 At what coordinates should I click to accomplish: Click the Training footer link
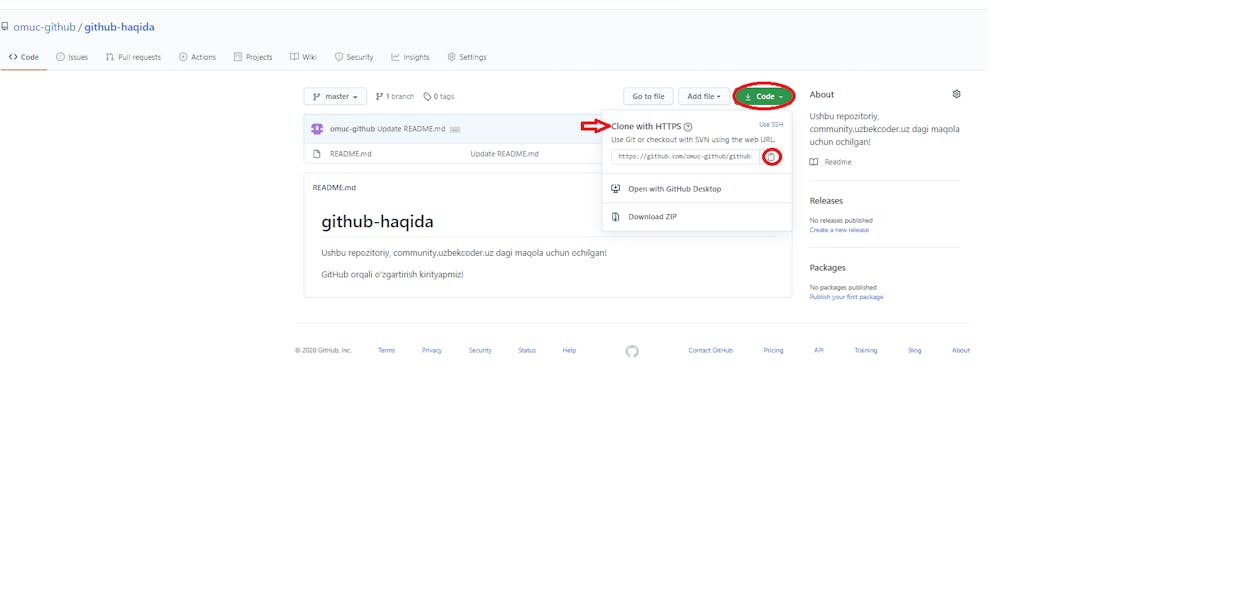866,351
